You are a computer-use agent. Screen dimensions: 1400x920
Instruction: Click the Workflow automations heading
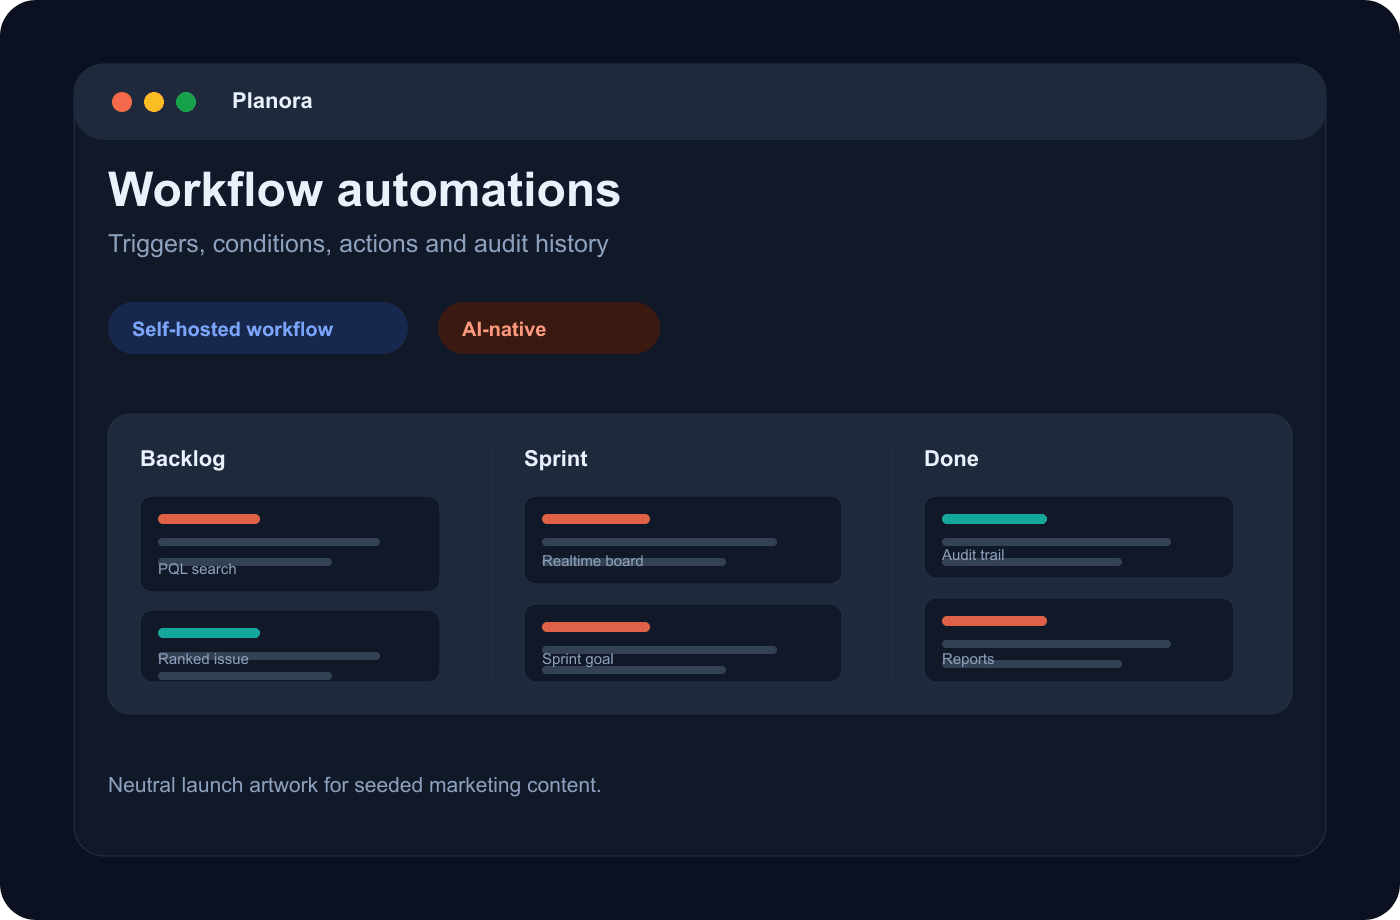point(364,190)
